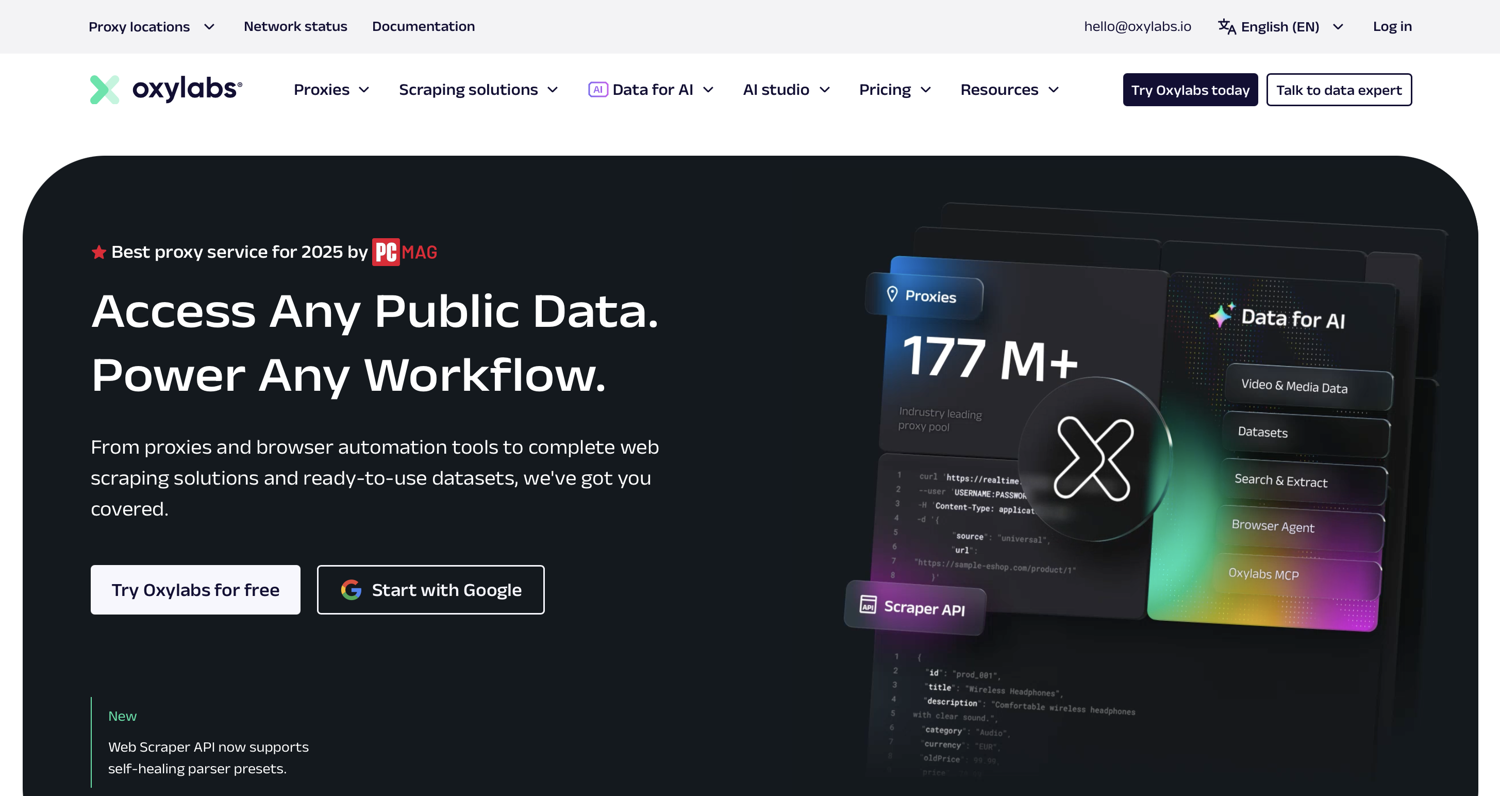Image resolution: width=1500 pixels, height=796 pixels.
Task: Click 'Best proxy service for 2025 by' text
Action: [239, 252]
